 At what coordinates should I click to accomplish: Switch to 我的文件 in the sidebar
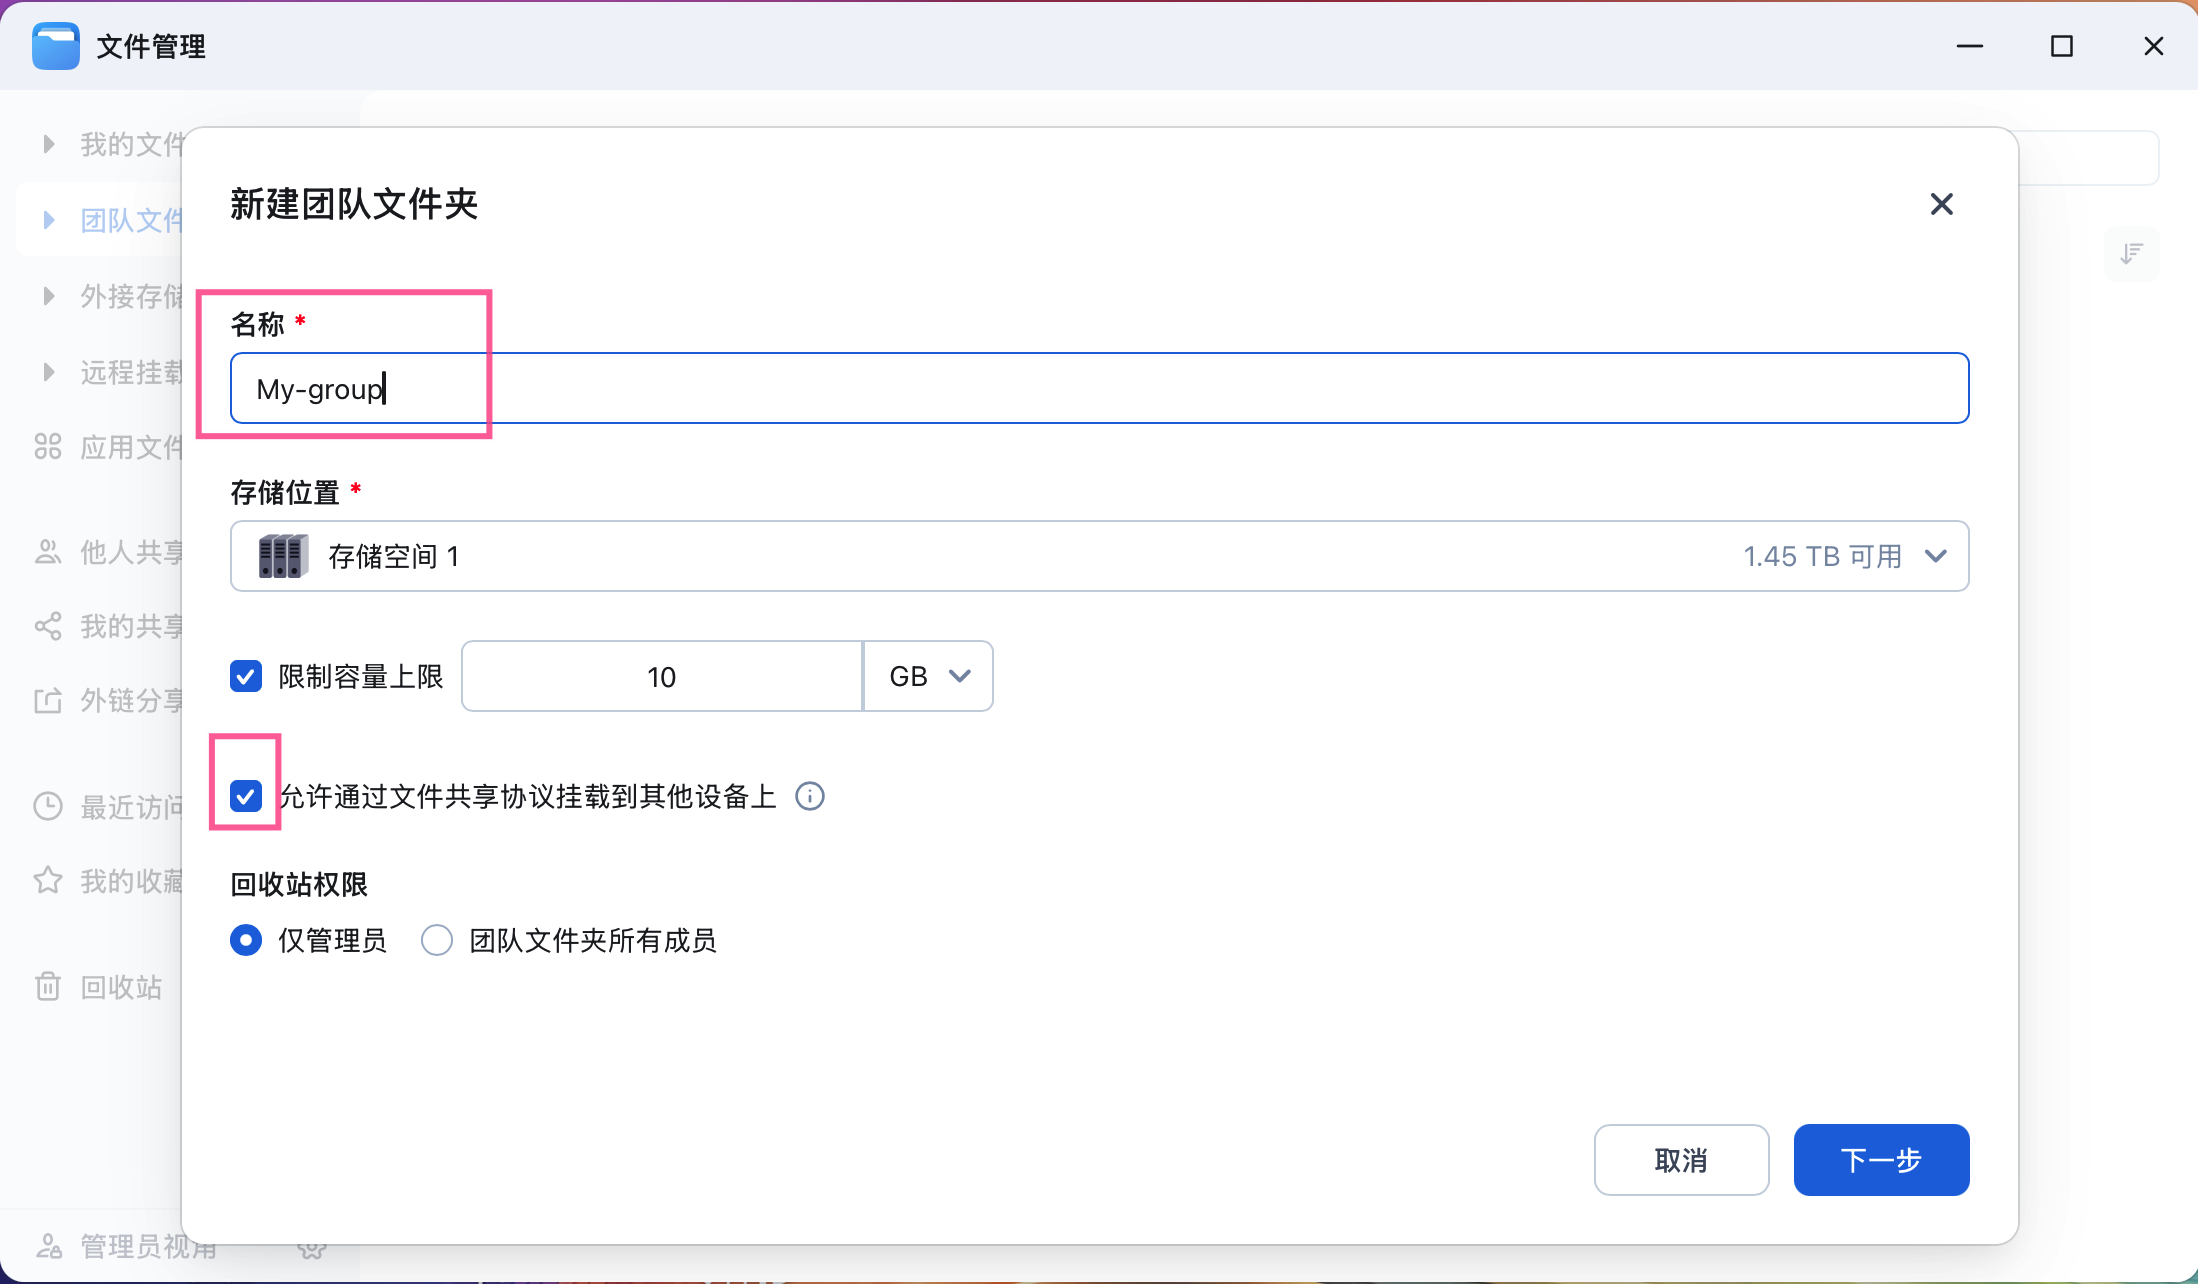pos(47,143)
